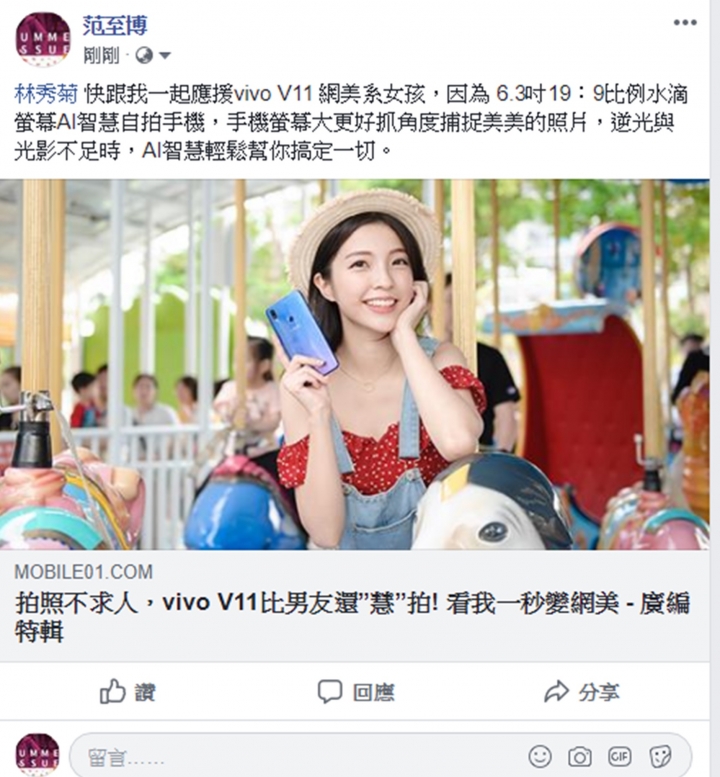
Task: Open the GIF picker in comment box
Action: (619, 756)
